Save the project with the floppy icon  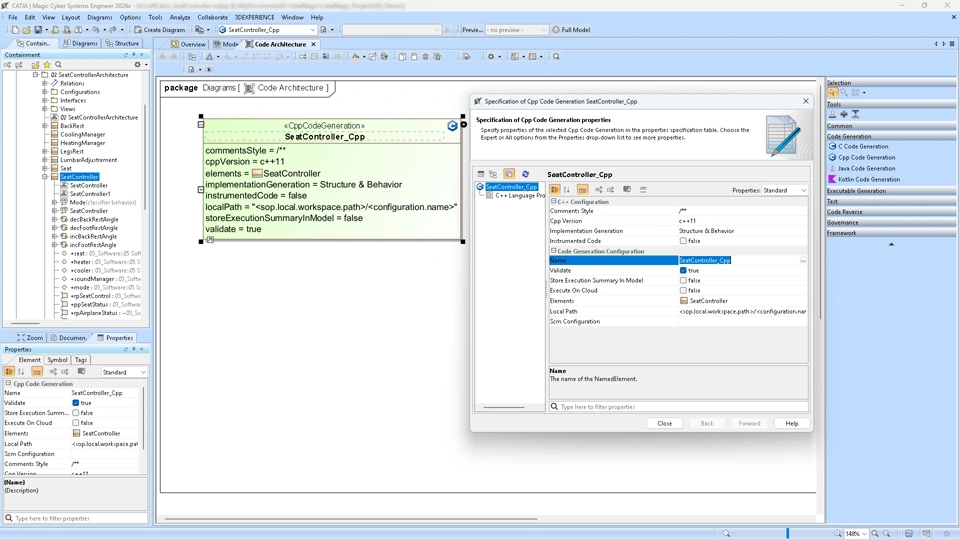pos(38,29)
